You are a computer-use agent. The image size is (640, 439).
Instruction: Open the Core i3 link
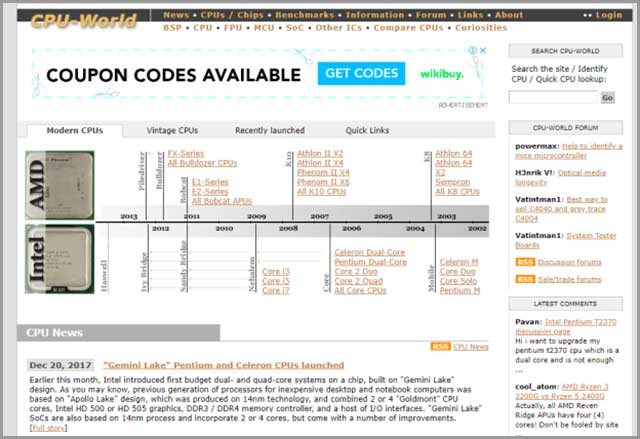276,271
